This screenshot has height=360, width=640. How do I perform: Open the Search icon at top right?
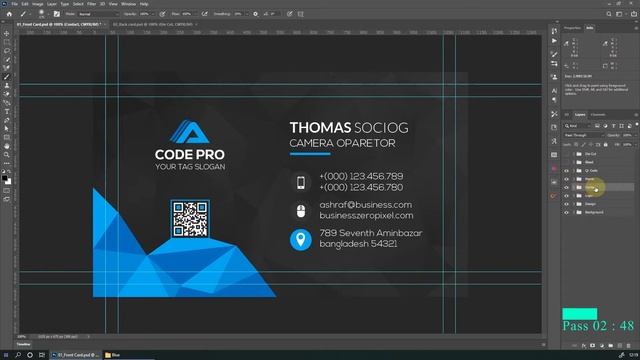(609, 14)
